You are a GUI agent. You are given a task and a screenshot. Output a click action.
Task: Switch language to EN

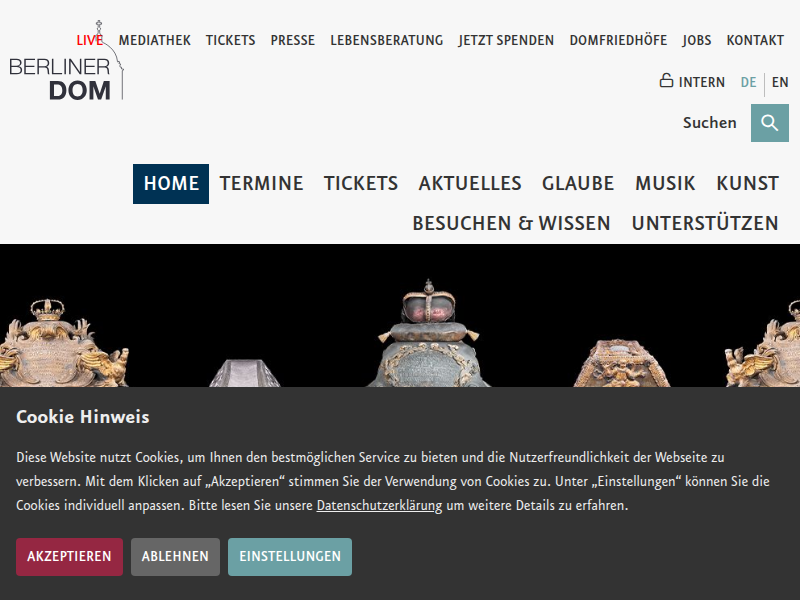click(x=780, y=82)
